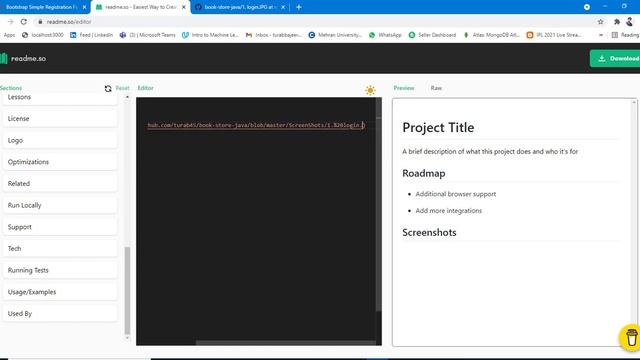Close the book-store-java browser tab
640x360 pixels.
pos(283,7)
